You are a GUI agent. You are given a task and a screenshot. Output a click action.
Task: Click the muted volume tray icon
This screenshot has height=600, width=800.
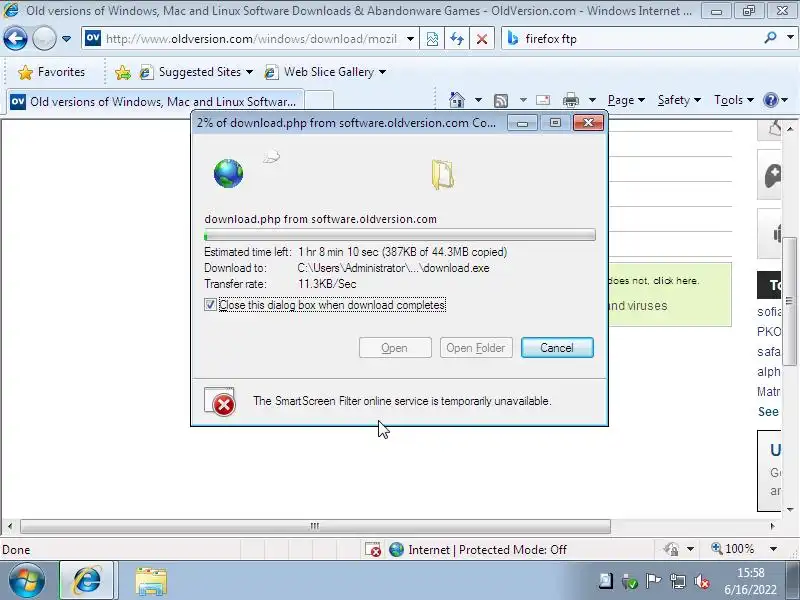pos(702,581)
